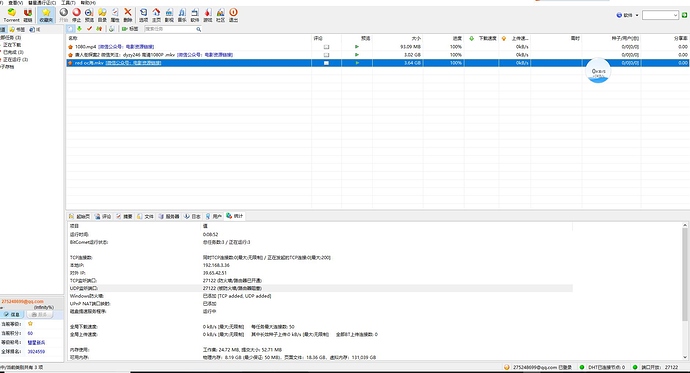
Task: Click the search tasks input field
Action: [170, 29]
